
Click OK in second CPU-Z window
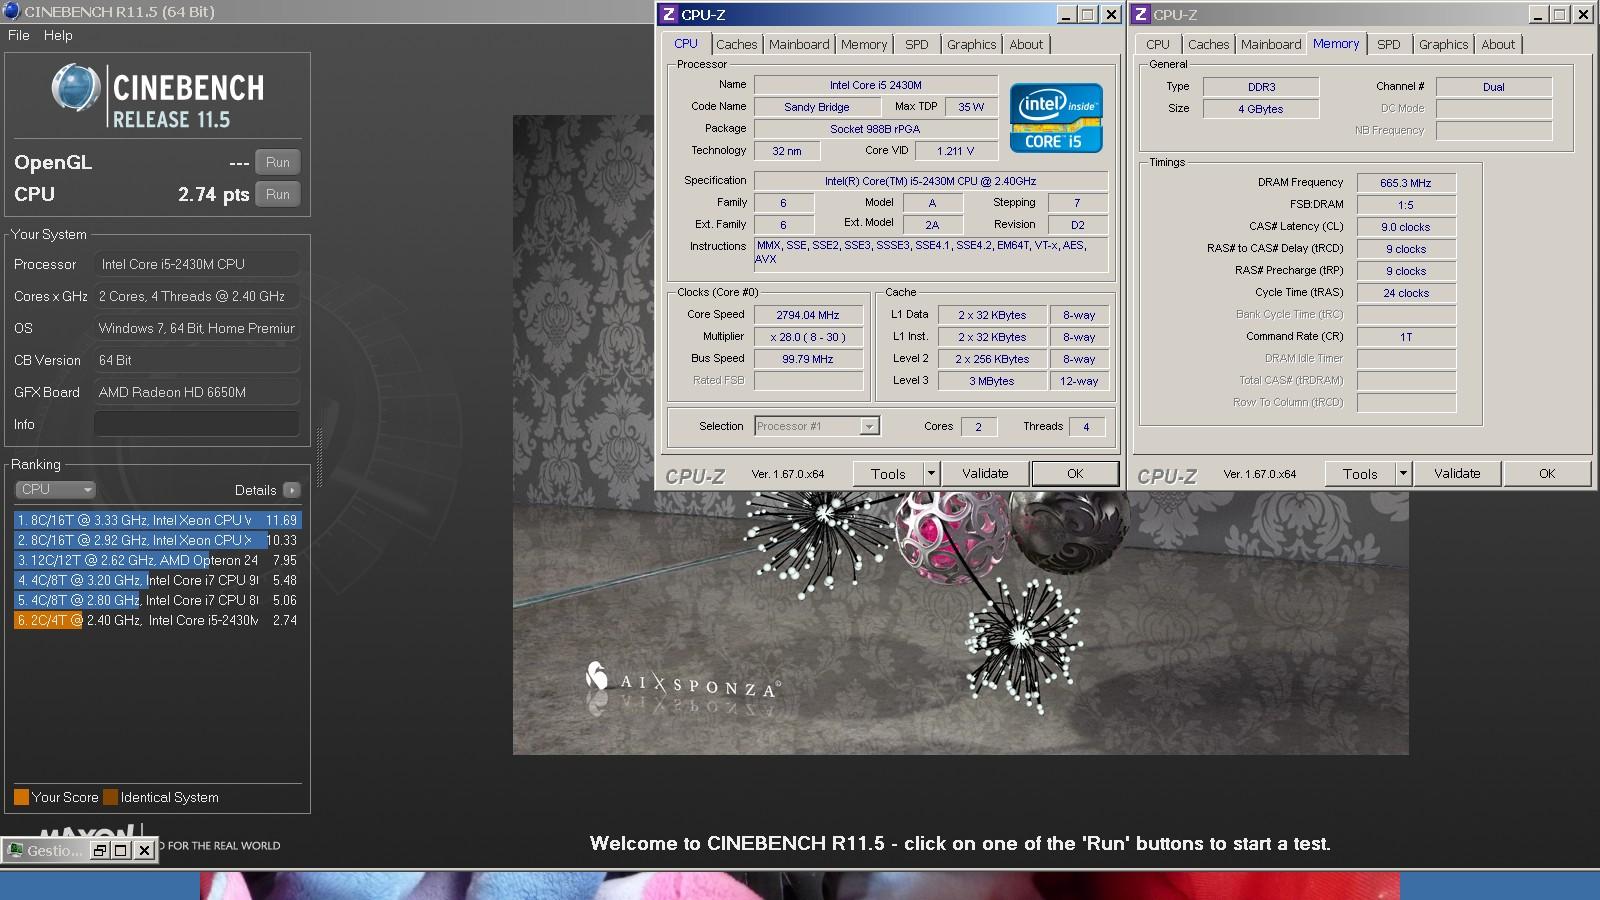click(x=1547, y=474)
